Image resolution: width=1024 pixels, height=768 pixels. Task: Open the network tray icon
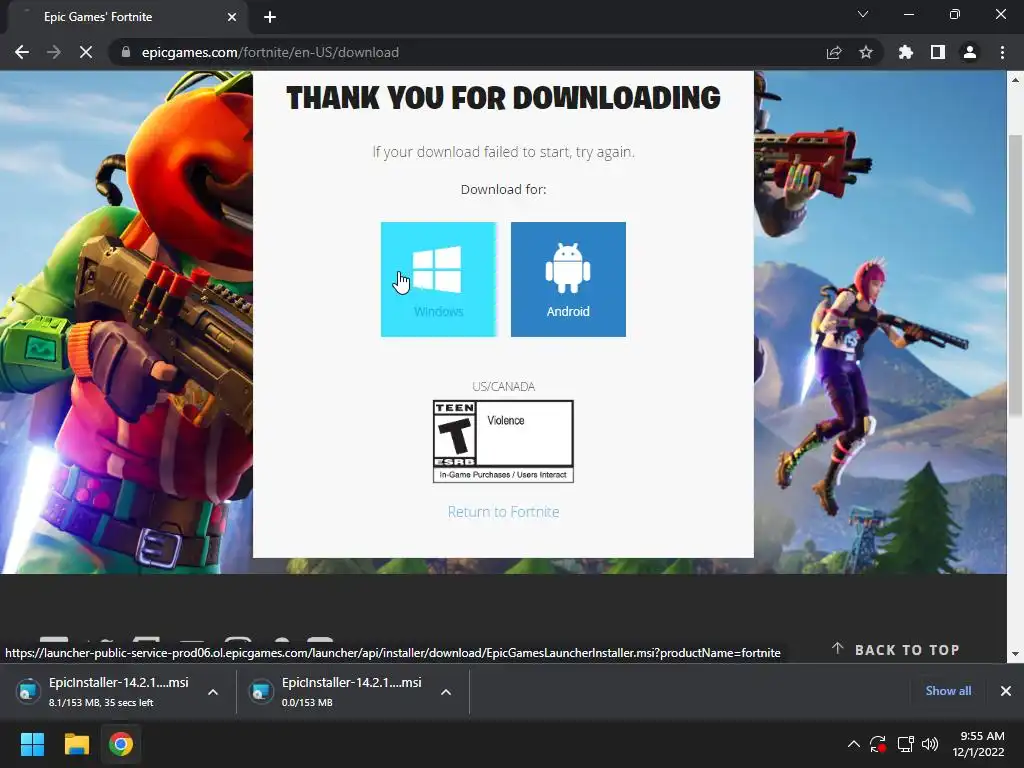tap(905, 744)
